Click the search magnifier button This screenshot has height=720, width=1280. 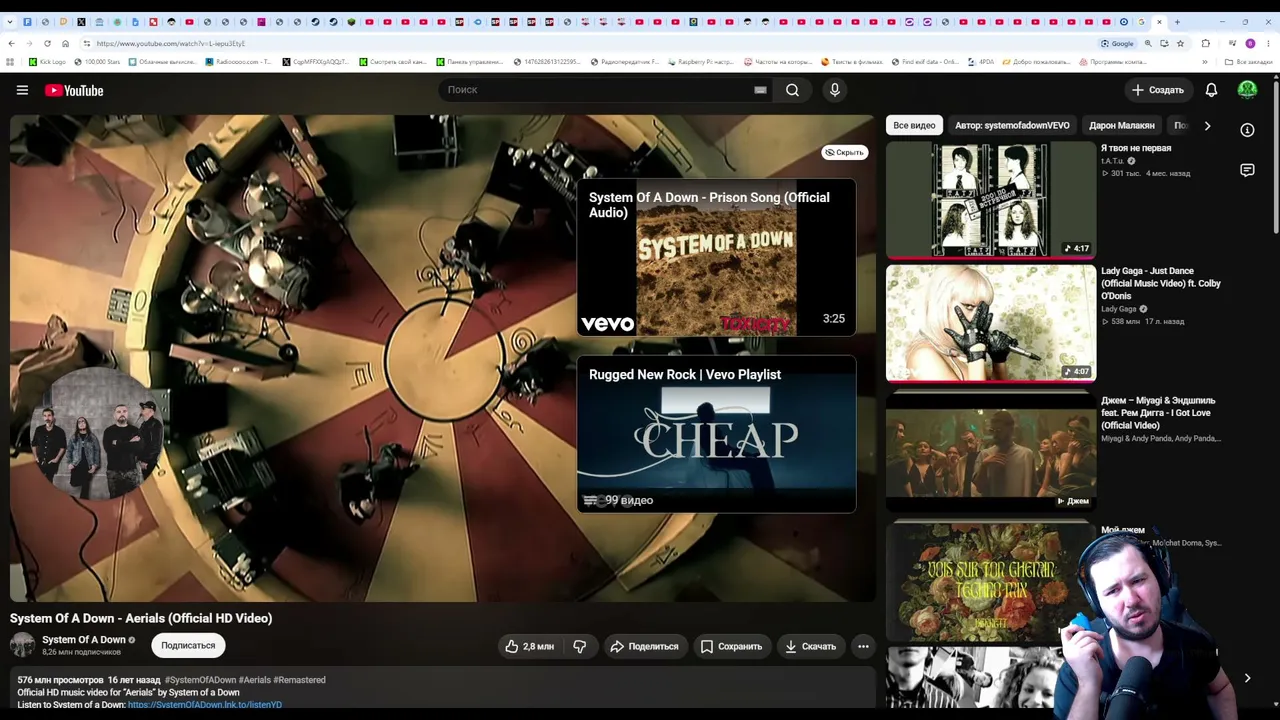pyautogui.click(x=792, y=90)
